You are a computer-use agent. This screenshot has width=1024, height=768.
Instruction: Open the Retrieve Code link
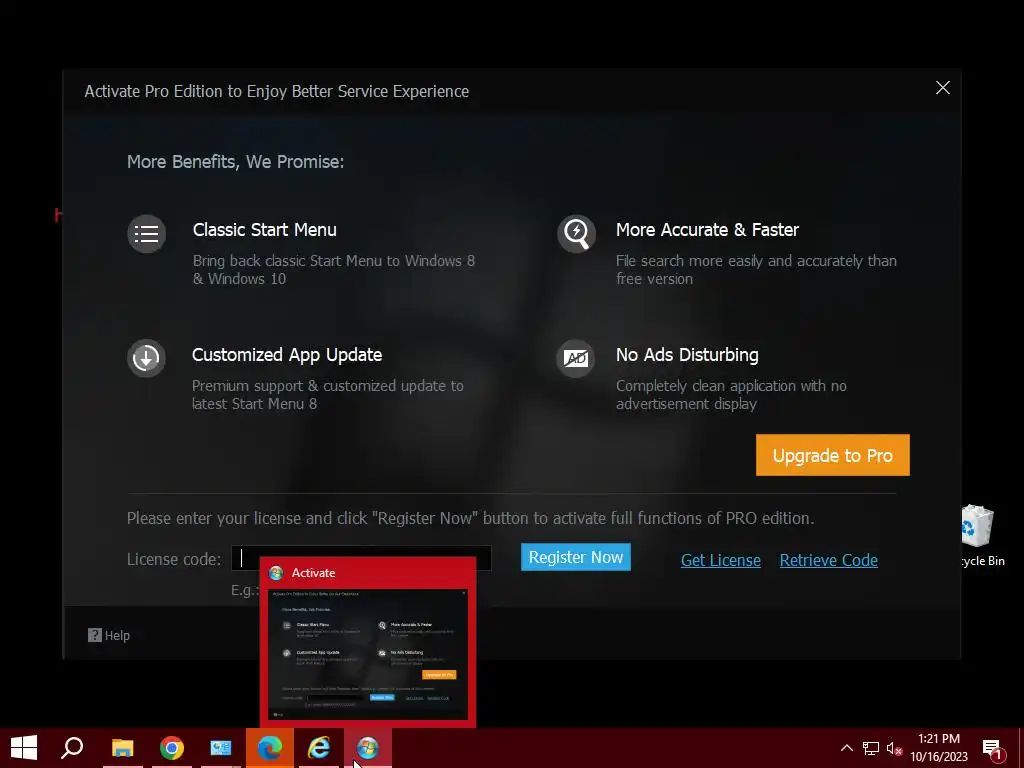828,560
